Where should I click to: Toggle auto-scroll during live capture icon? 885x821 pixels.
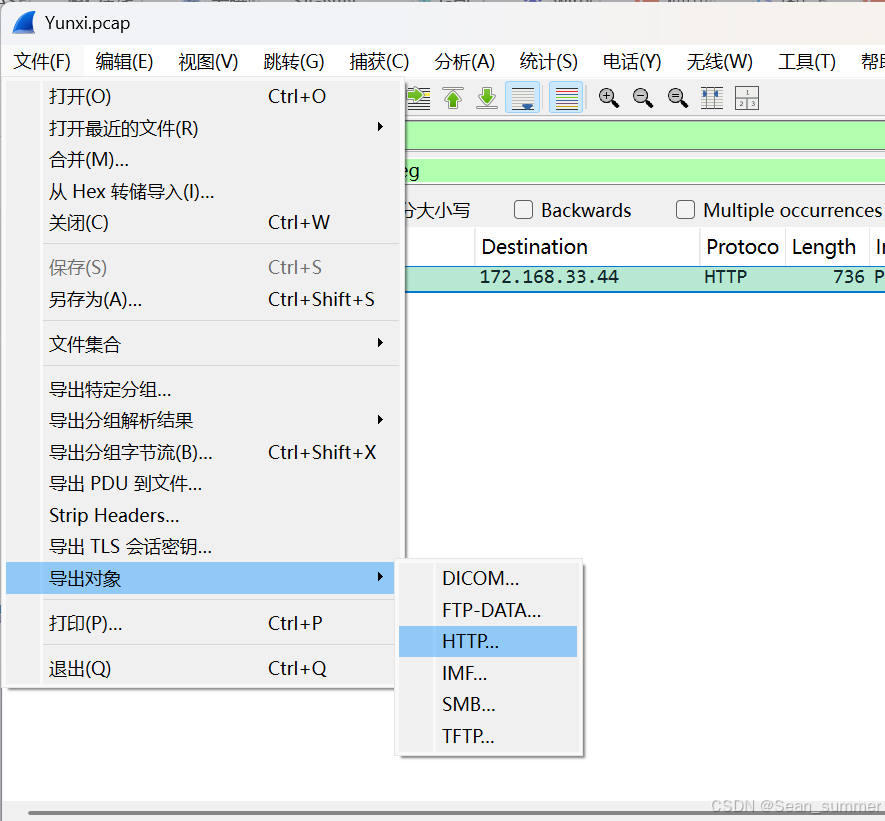point(522,98)
